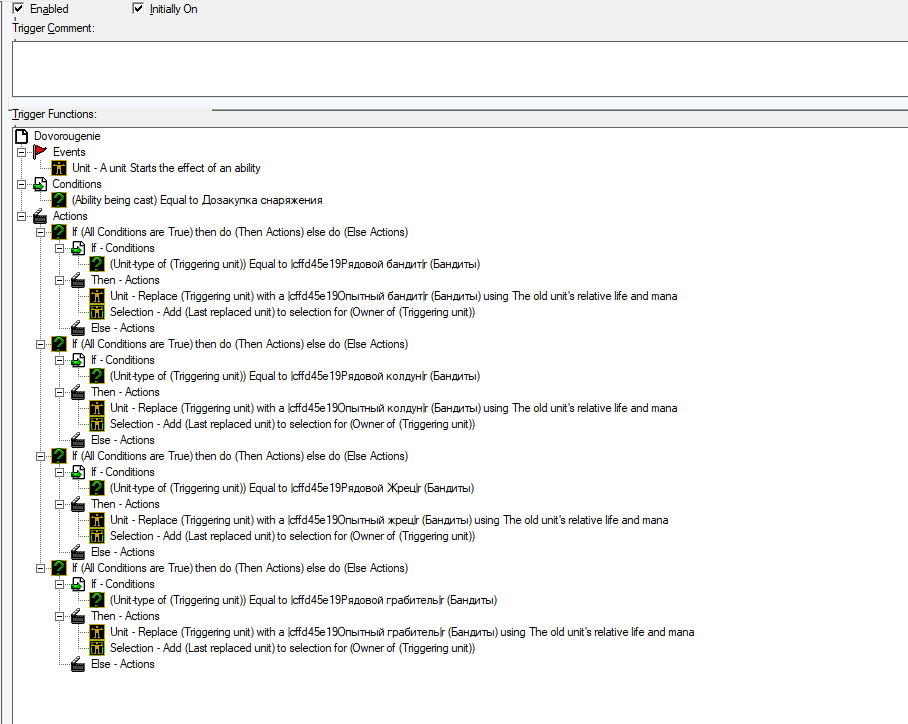908x724 pixels.
Task: Click question icon of fourth If-Then-Else action
Action: click(59, 568)
